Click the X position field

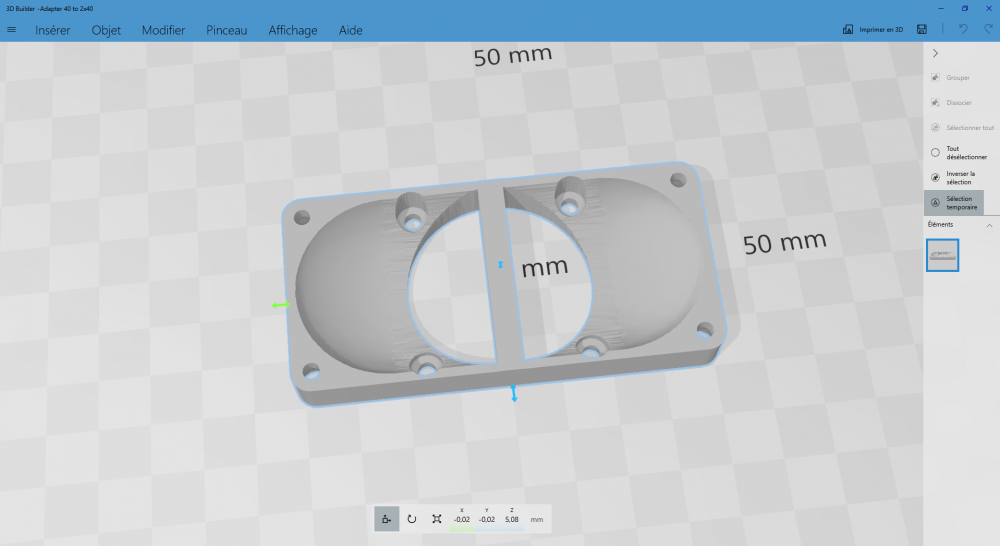click(x=462, y=518)
